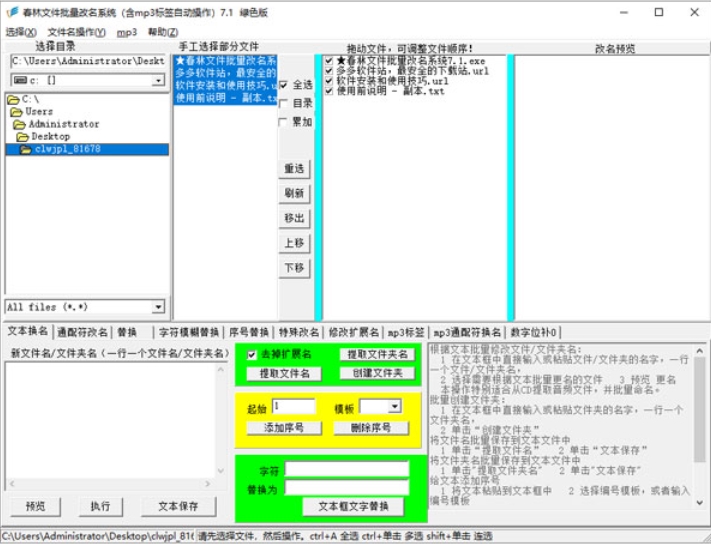Click the app icon in title bar
The image size is (711, 544).
(12, 12)
